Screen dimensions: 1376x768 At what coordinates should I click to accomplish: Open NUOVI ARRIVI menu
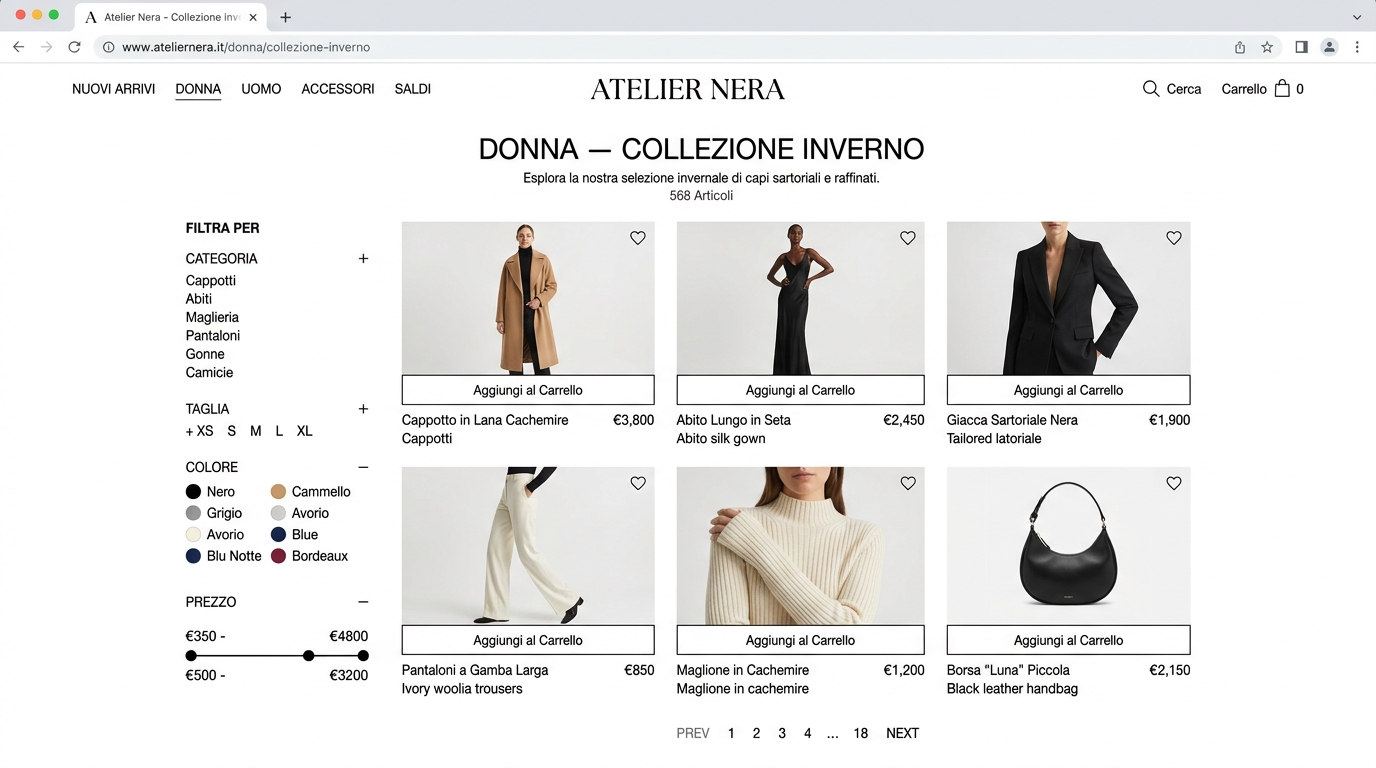point(114,89)
